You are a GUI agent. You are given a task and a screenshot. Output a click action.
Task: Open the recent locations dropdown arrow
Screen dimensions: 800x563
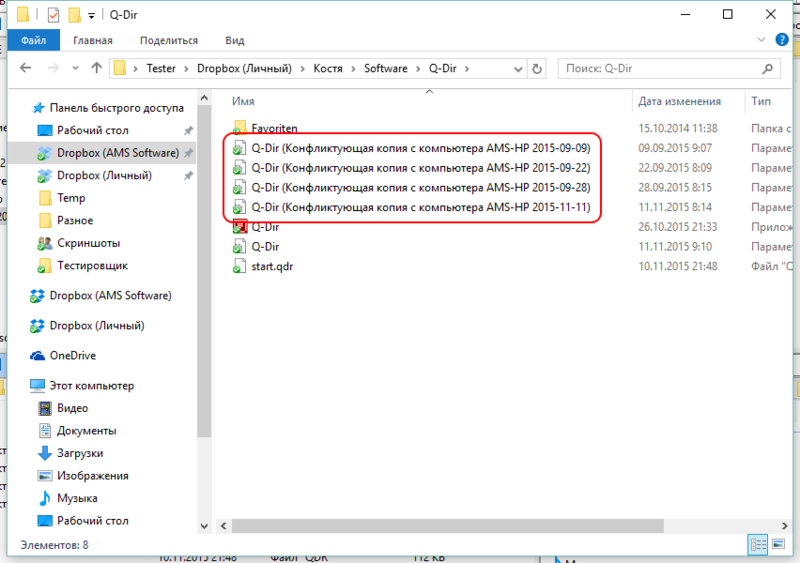click(x=76, y=68)
